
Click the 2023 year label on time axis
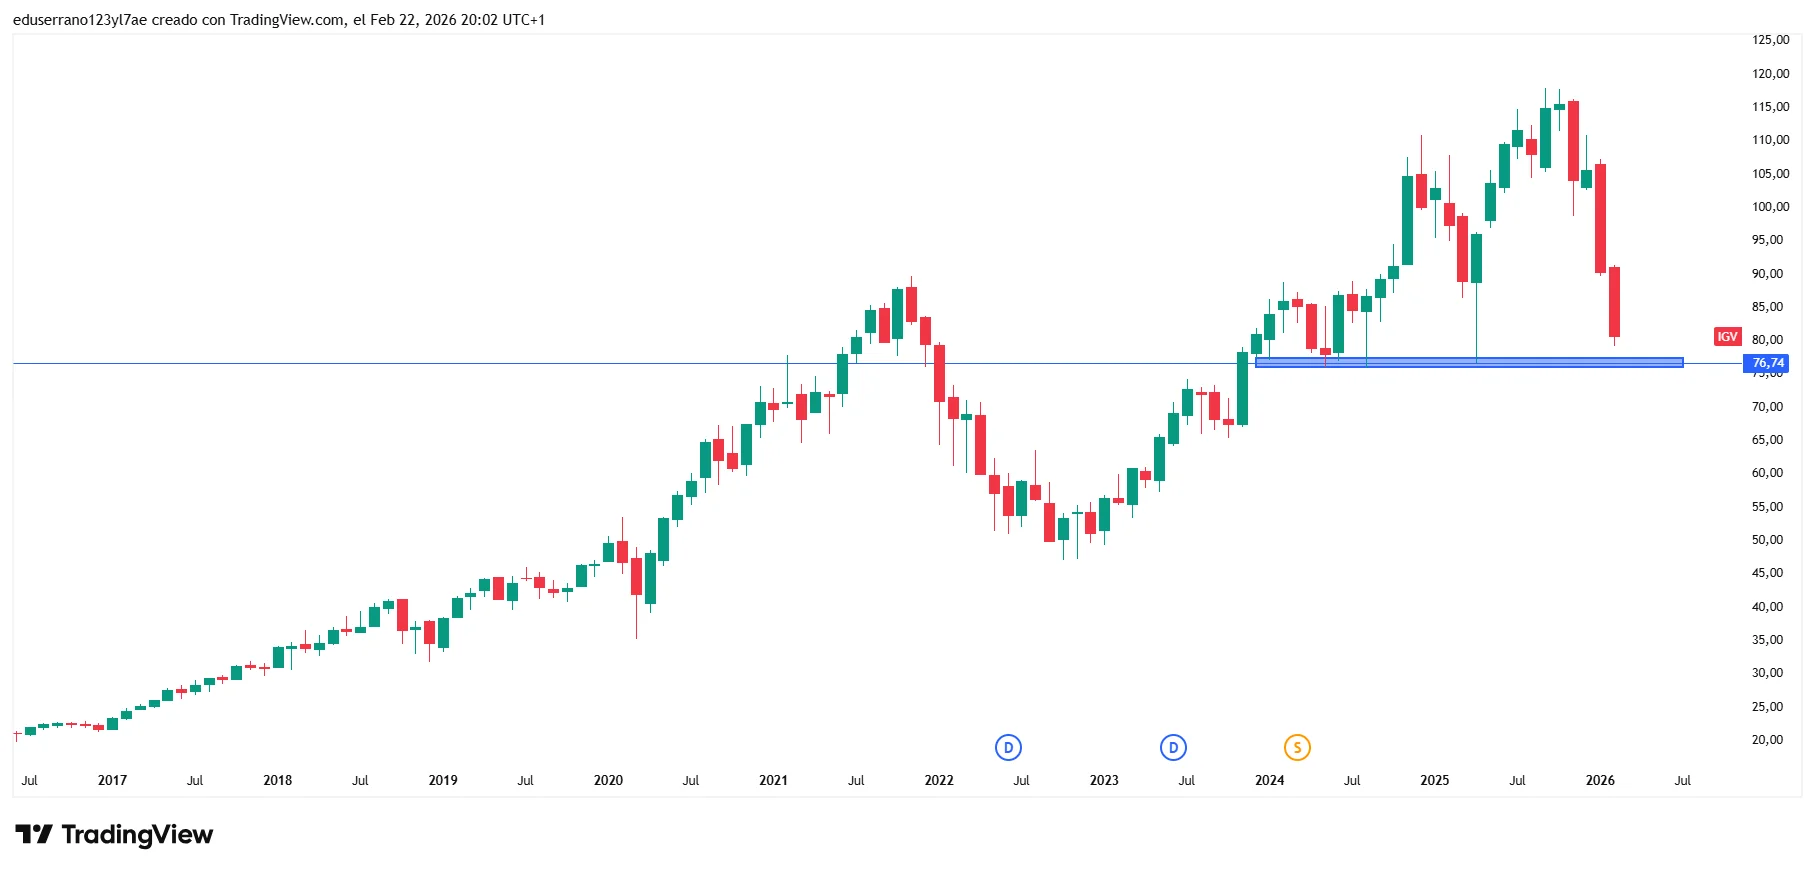point(1104,780)
